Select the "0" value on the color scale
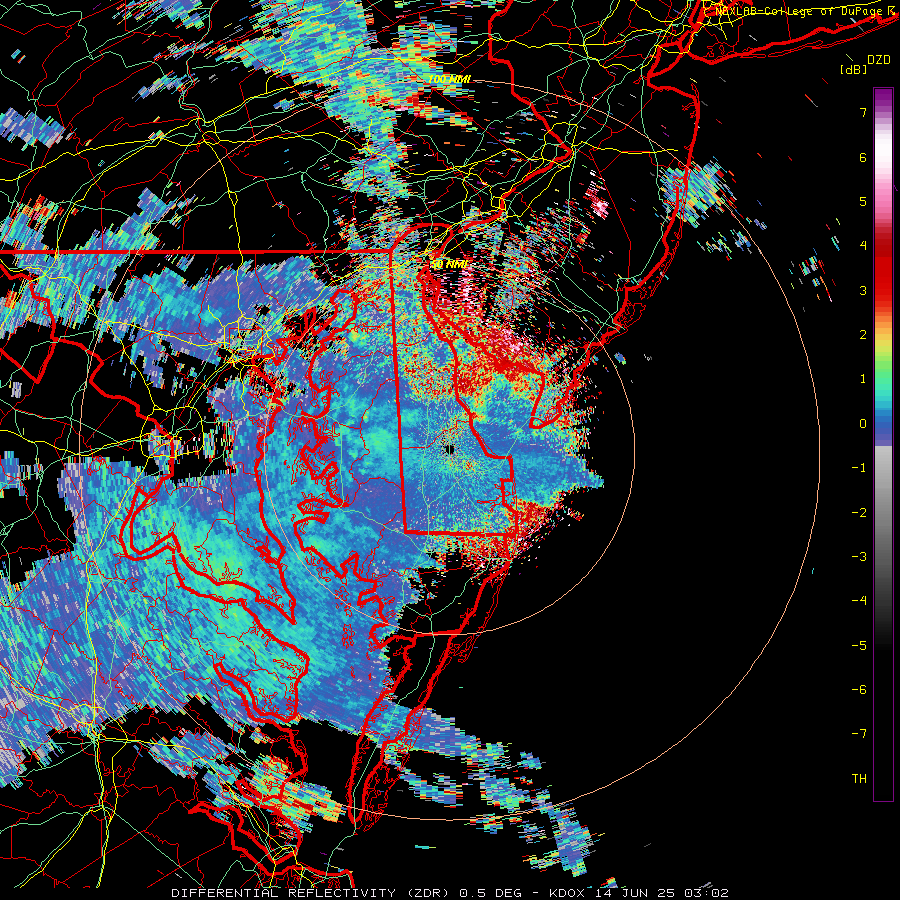Viewport: 900px width, 900px height. coord(863,424)
